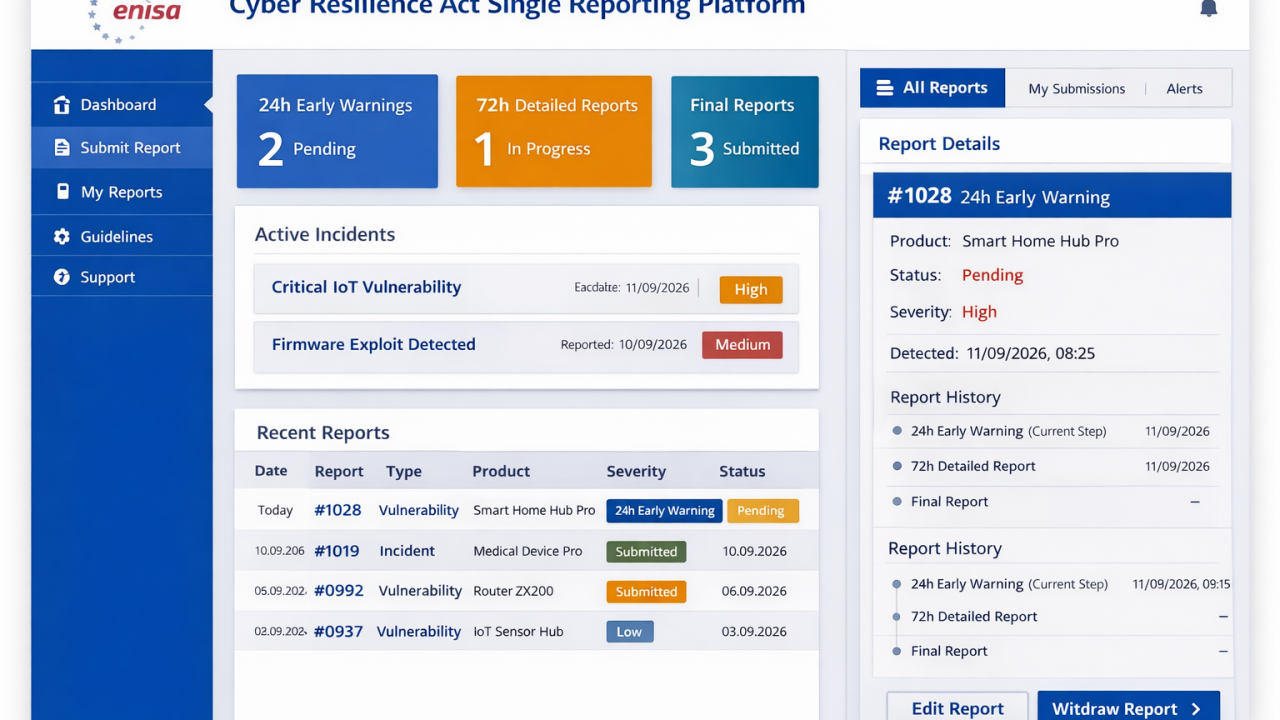1280x720 pixels.
Task: Open the Final Reports submitted card
Action: (x=745, y=131)
